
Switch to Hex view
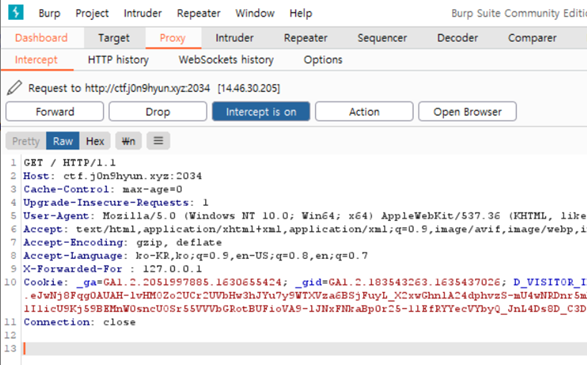(95, 141)
